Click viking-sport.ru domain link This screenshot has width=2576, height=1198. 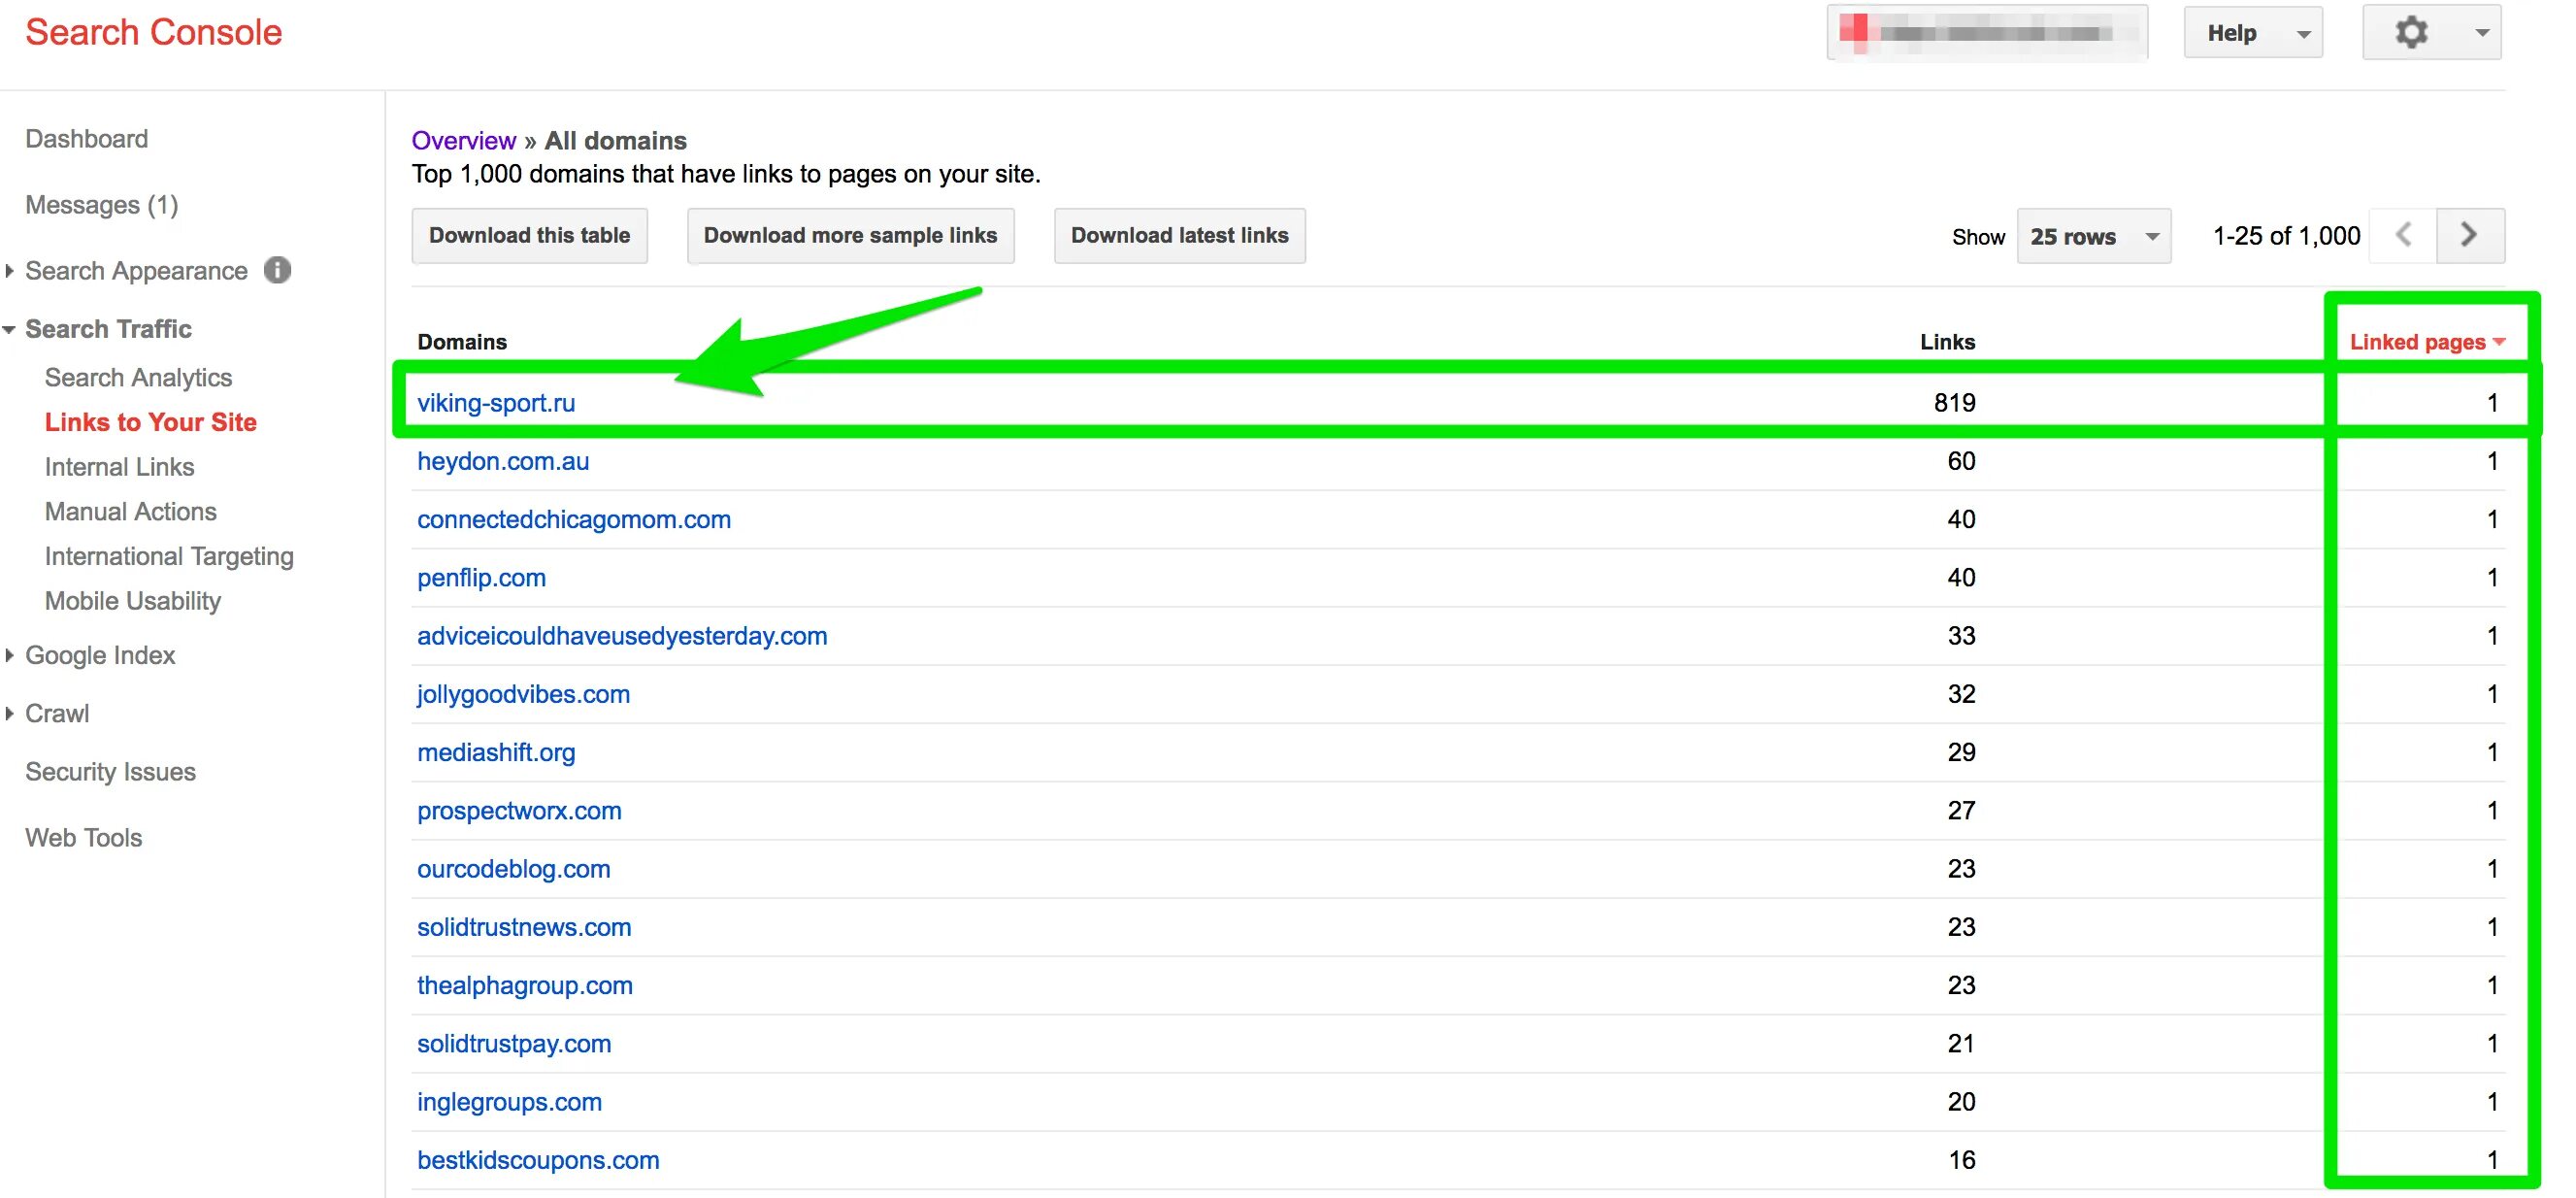tap(496, 401)
